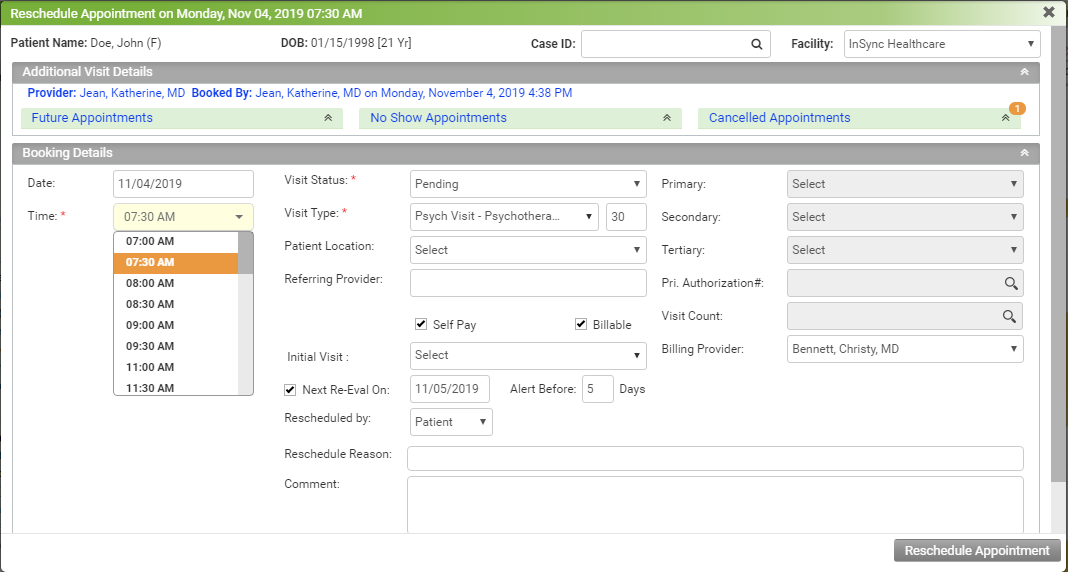Toggle the Billable checkbox

coord(581,324)
